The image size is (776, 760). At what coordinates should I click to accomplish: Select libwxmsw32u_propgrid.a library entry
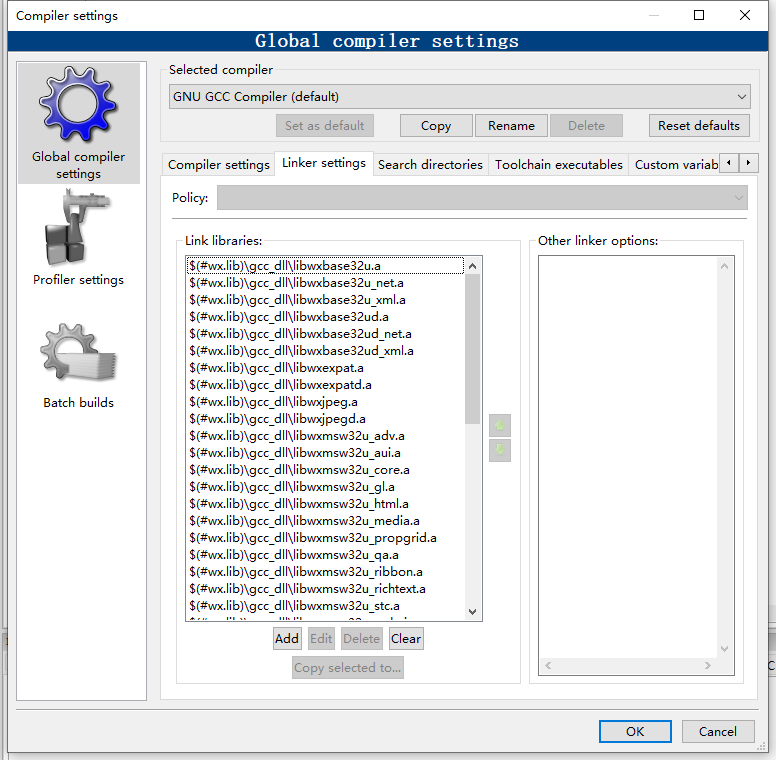click(325, 538)
